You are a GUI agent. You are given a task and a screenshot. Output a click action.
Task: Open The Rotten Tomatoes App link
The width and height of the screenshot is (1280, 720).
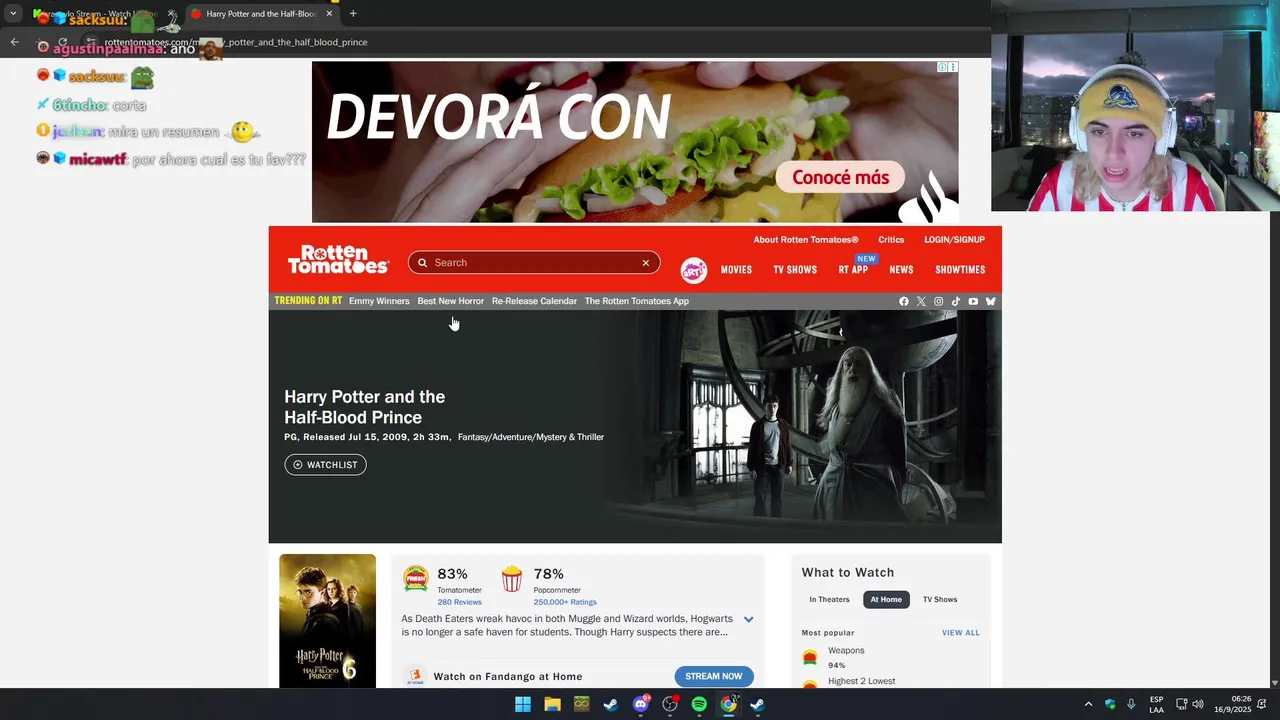coord(636,301)
